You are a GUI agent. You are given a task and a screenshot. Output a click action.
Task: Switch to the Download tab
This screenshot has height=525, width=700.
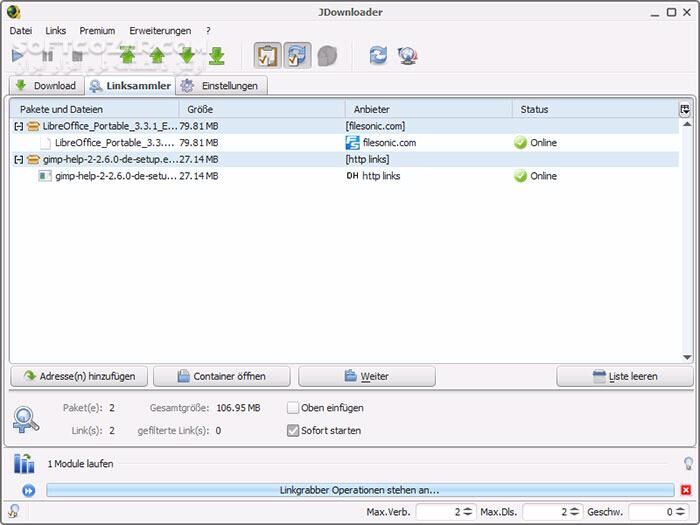click(x=46, y=86)
